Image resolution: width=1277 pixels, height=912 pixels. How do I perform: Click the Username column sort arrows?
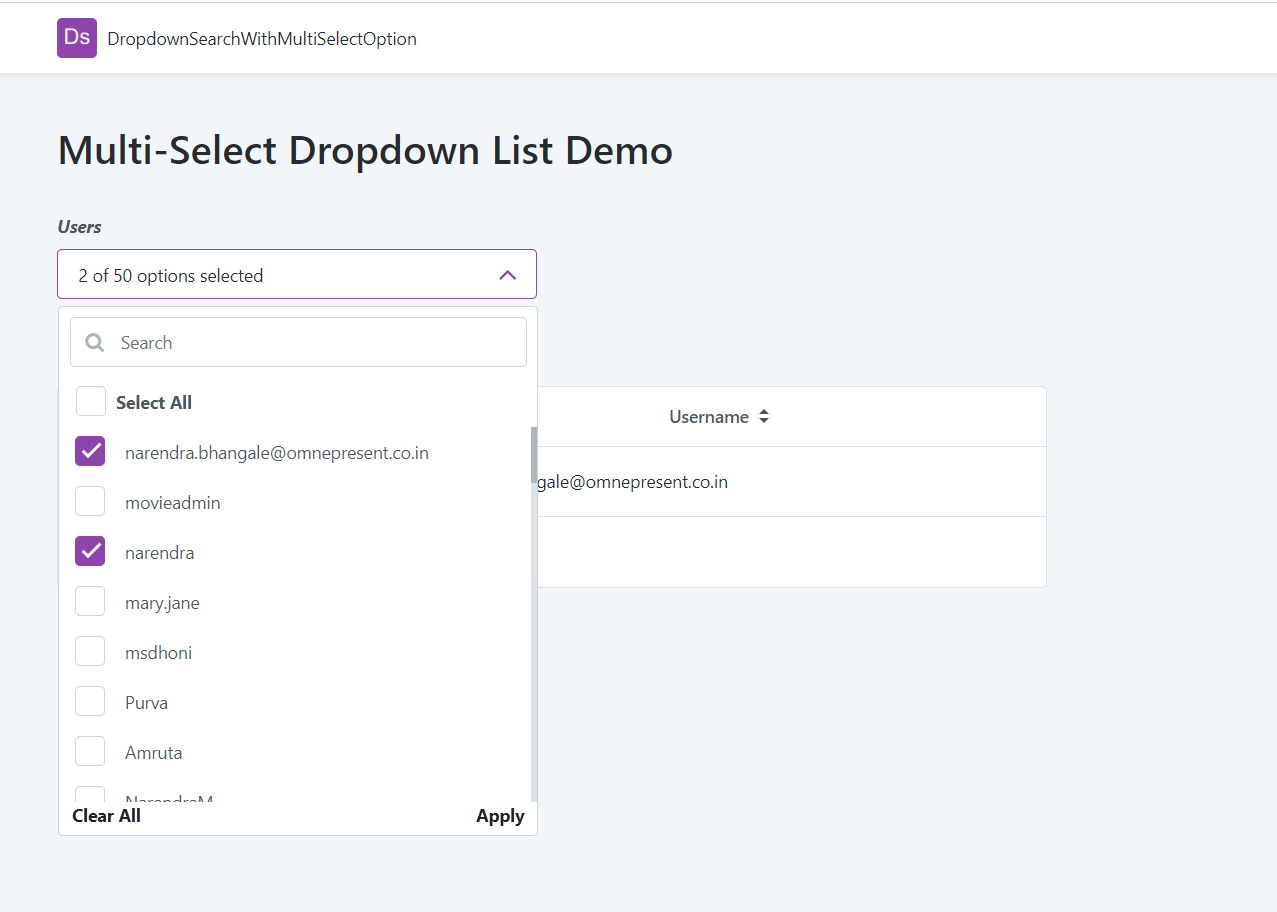764,417
